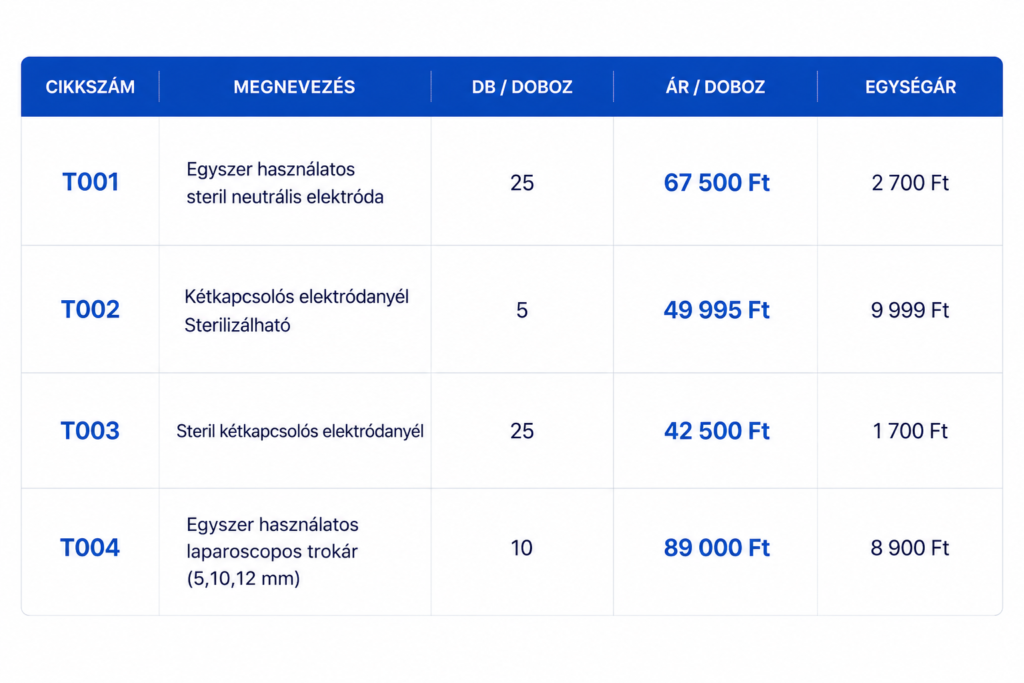Click Steril kétkapcsolós elektródanyél product name
Screen dimensions: 1024x683
tap(300, 431)
